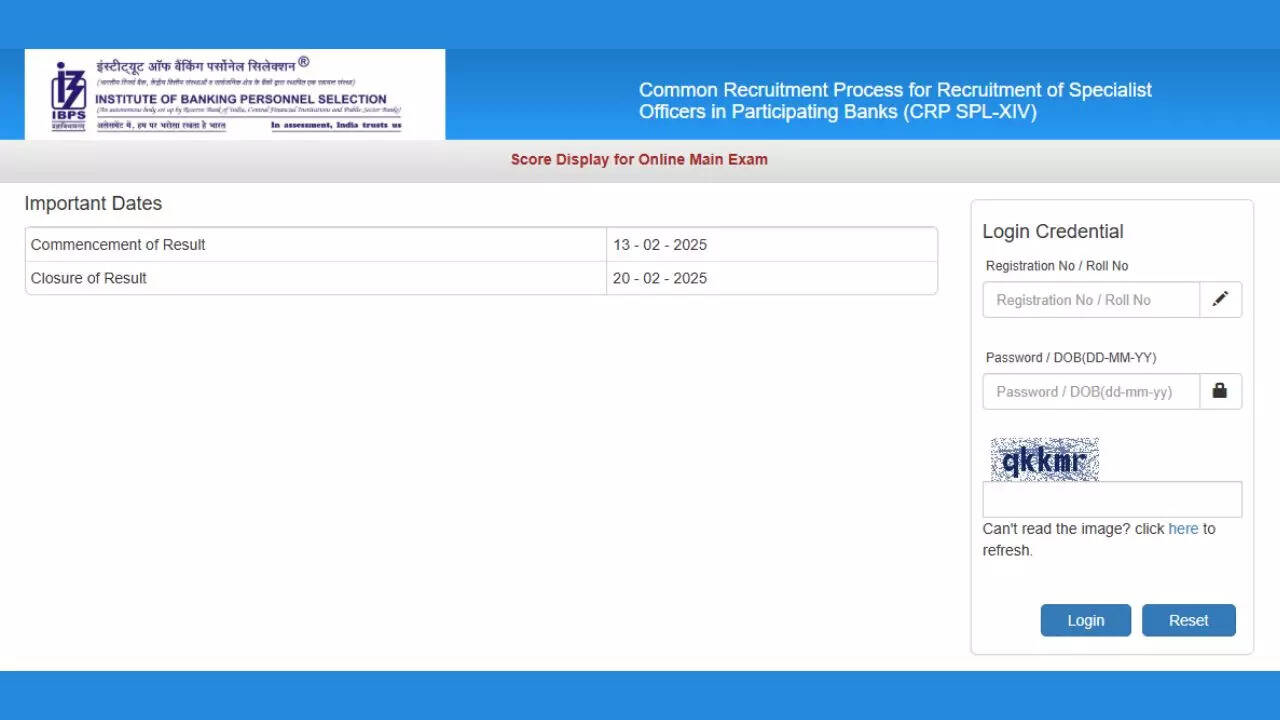
Task: Click the empty captcha text box
Action: (x=1112, y=499)
